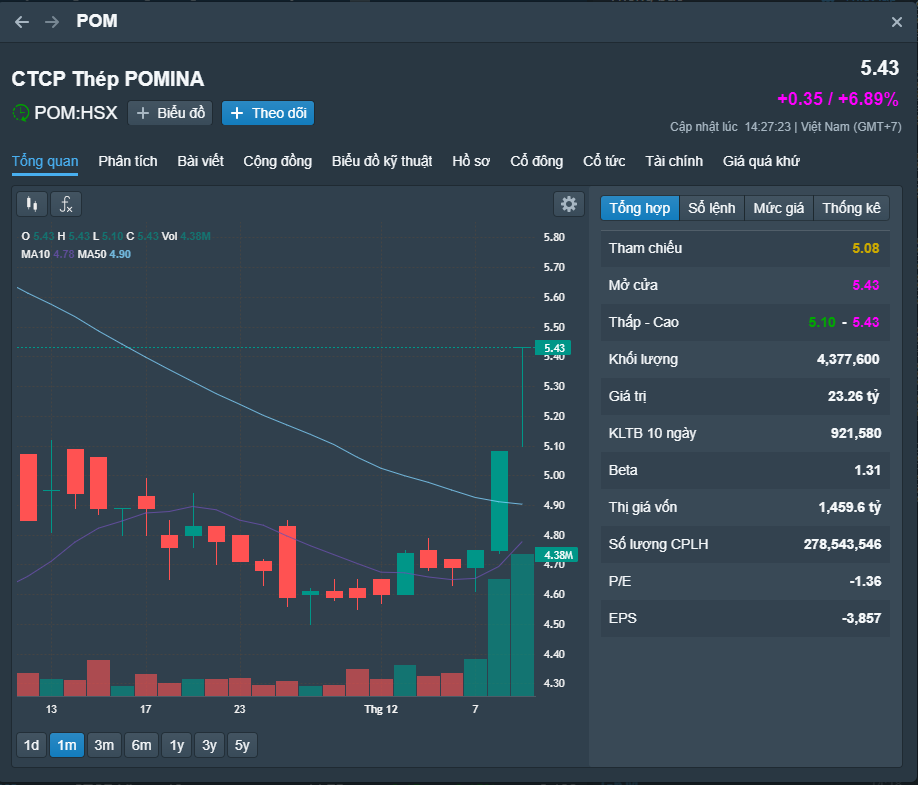This screenshot has width=918, height=785.
Task: Click the tallest green volume bar
Action: (x=522, y=625)
